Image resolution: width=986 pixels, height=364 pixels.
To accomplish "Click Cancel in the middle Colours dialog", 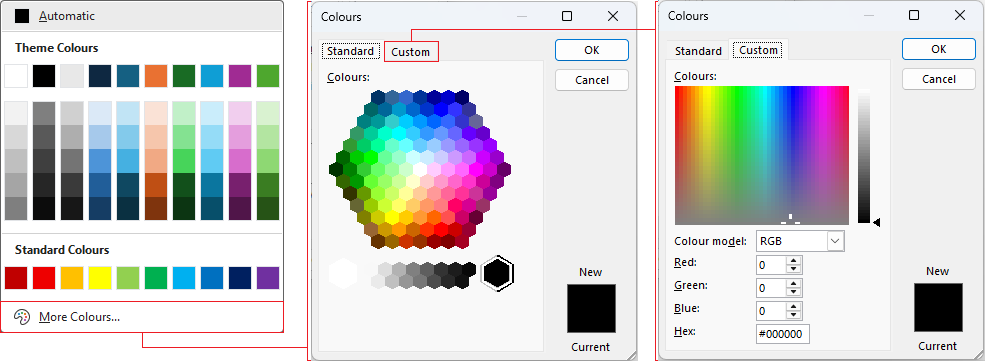I will 592,80.
